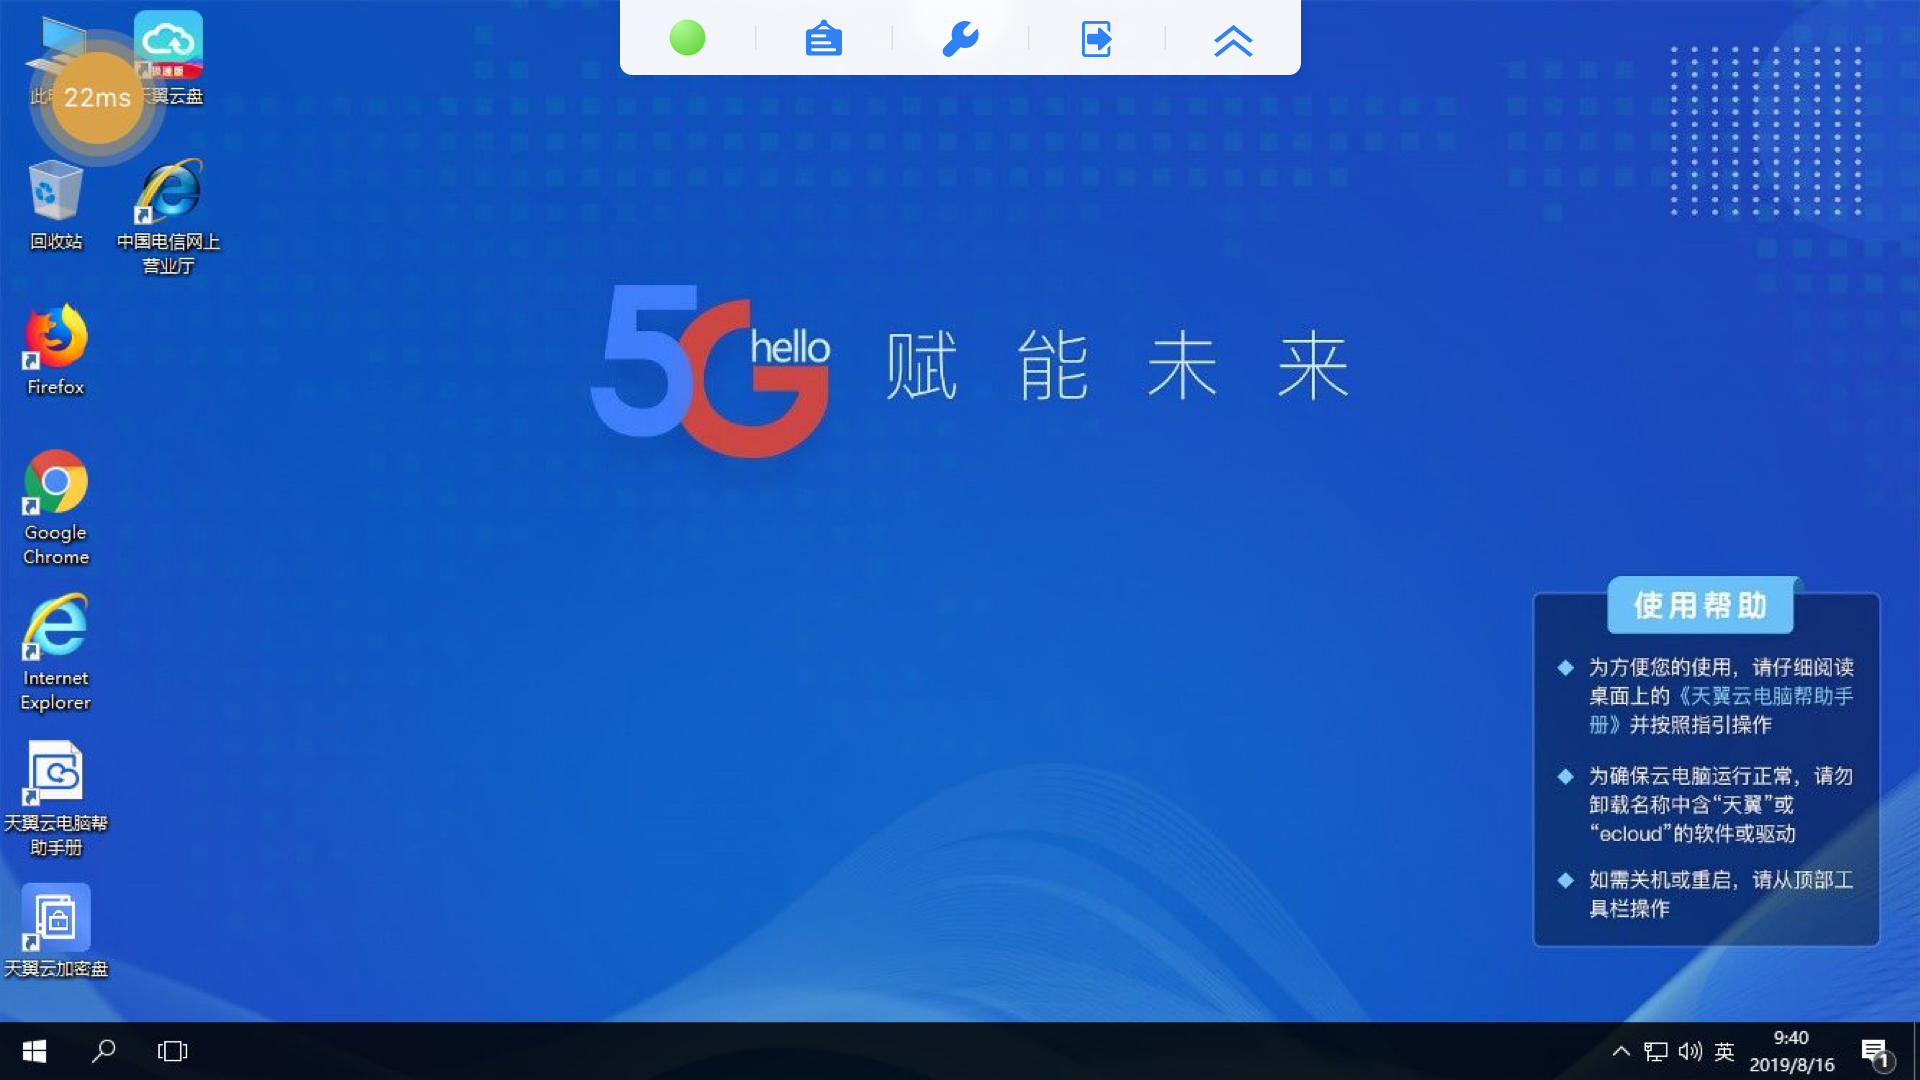Open taskbar search bar
The width and height of the screenshot is (1920, 1080).
click(x=105, y=1050)
